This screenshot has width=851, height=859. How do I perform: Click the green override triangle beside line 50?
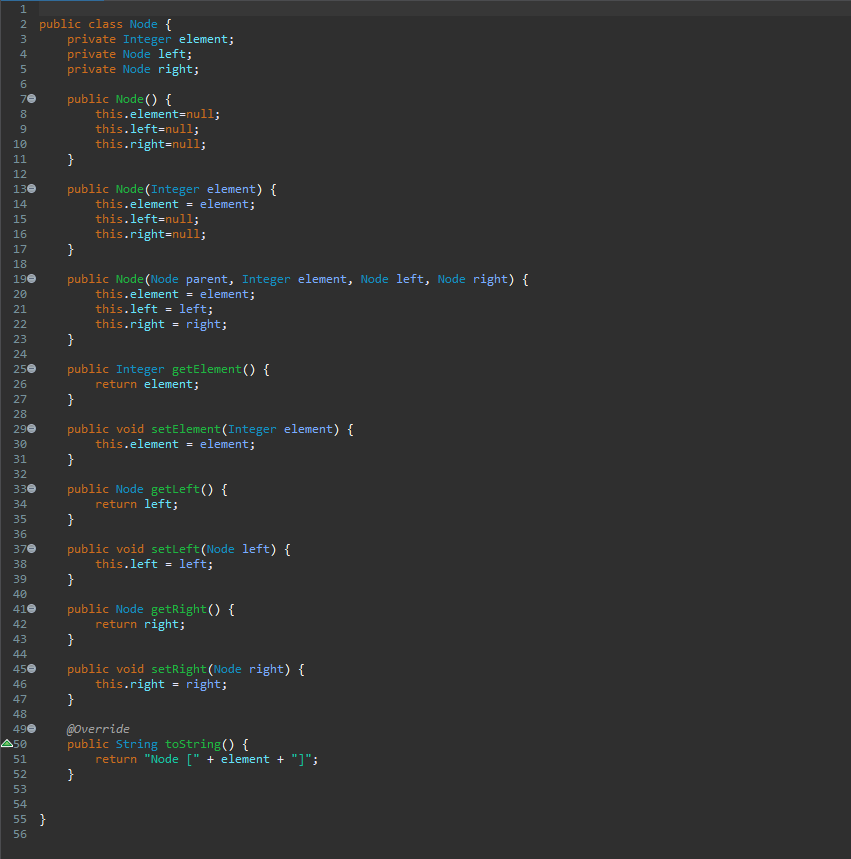7,744
